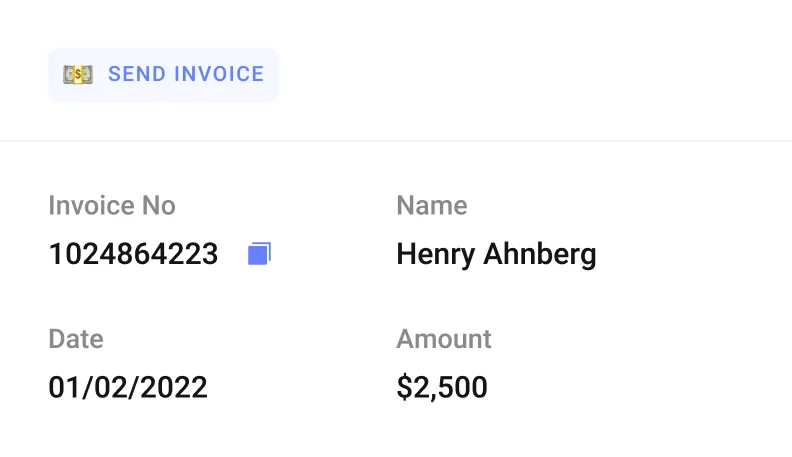Select the amount value $2,500
Screen dimensions: 792x457
pos(442,387)
